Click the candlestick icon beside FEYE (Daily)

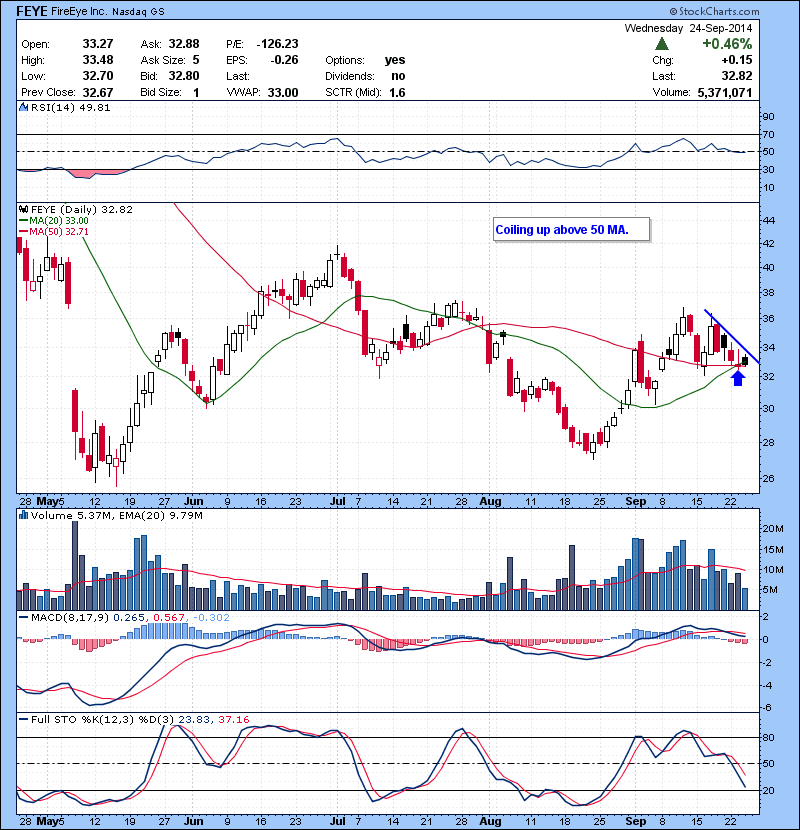23,210
